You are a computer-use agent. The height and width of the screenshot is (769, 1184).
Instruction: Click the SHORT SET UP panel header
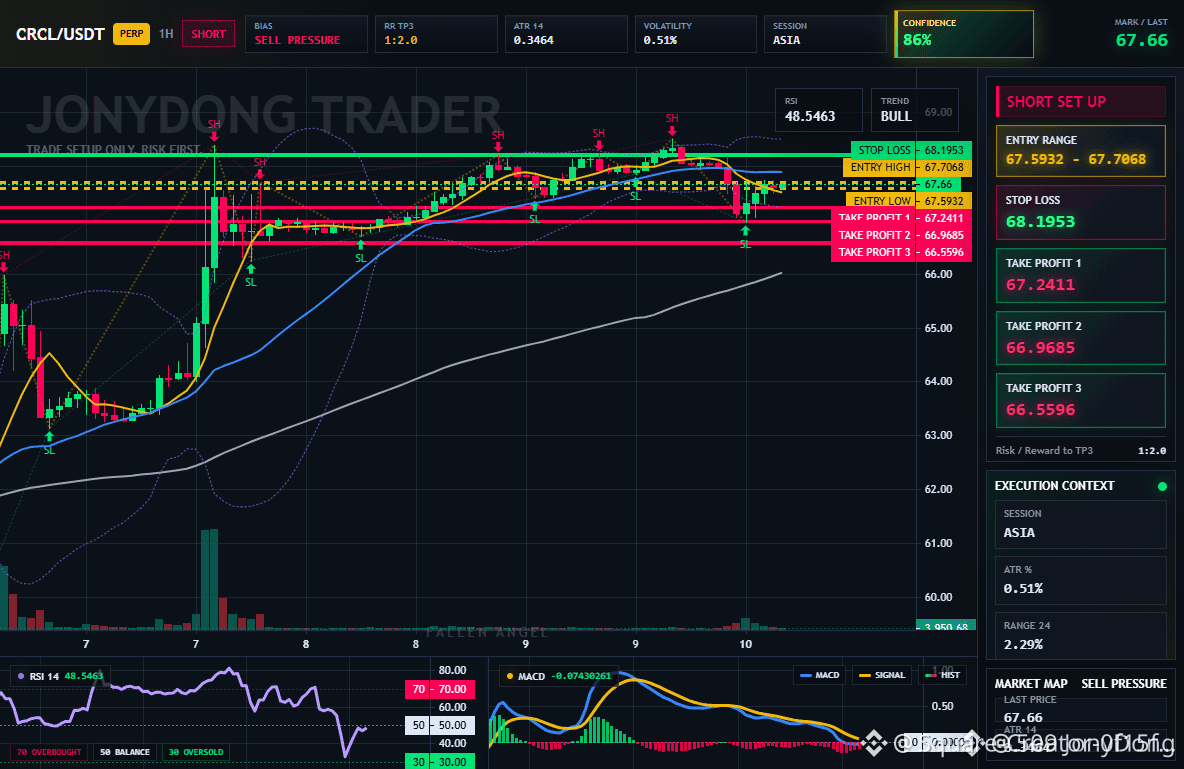click(1081, 102)
